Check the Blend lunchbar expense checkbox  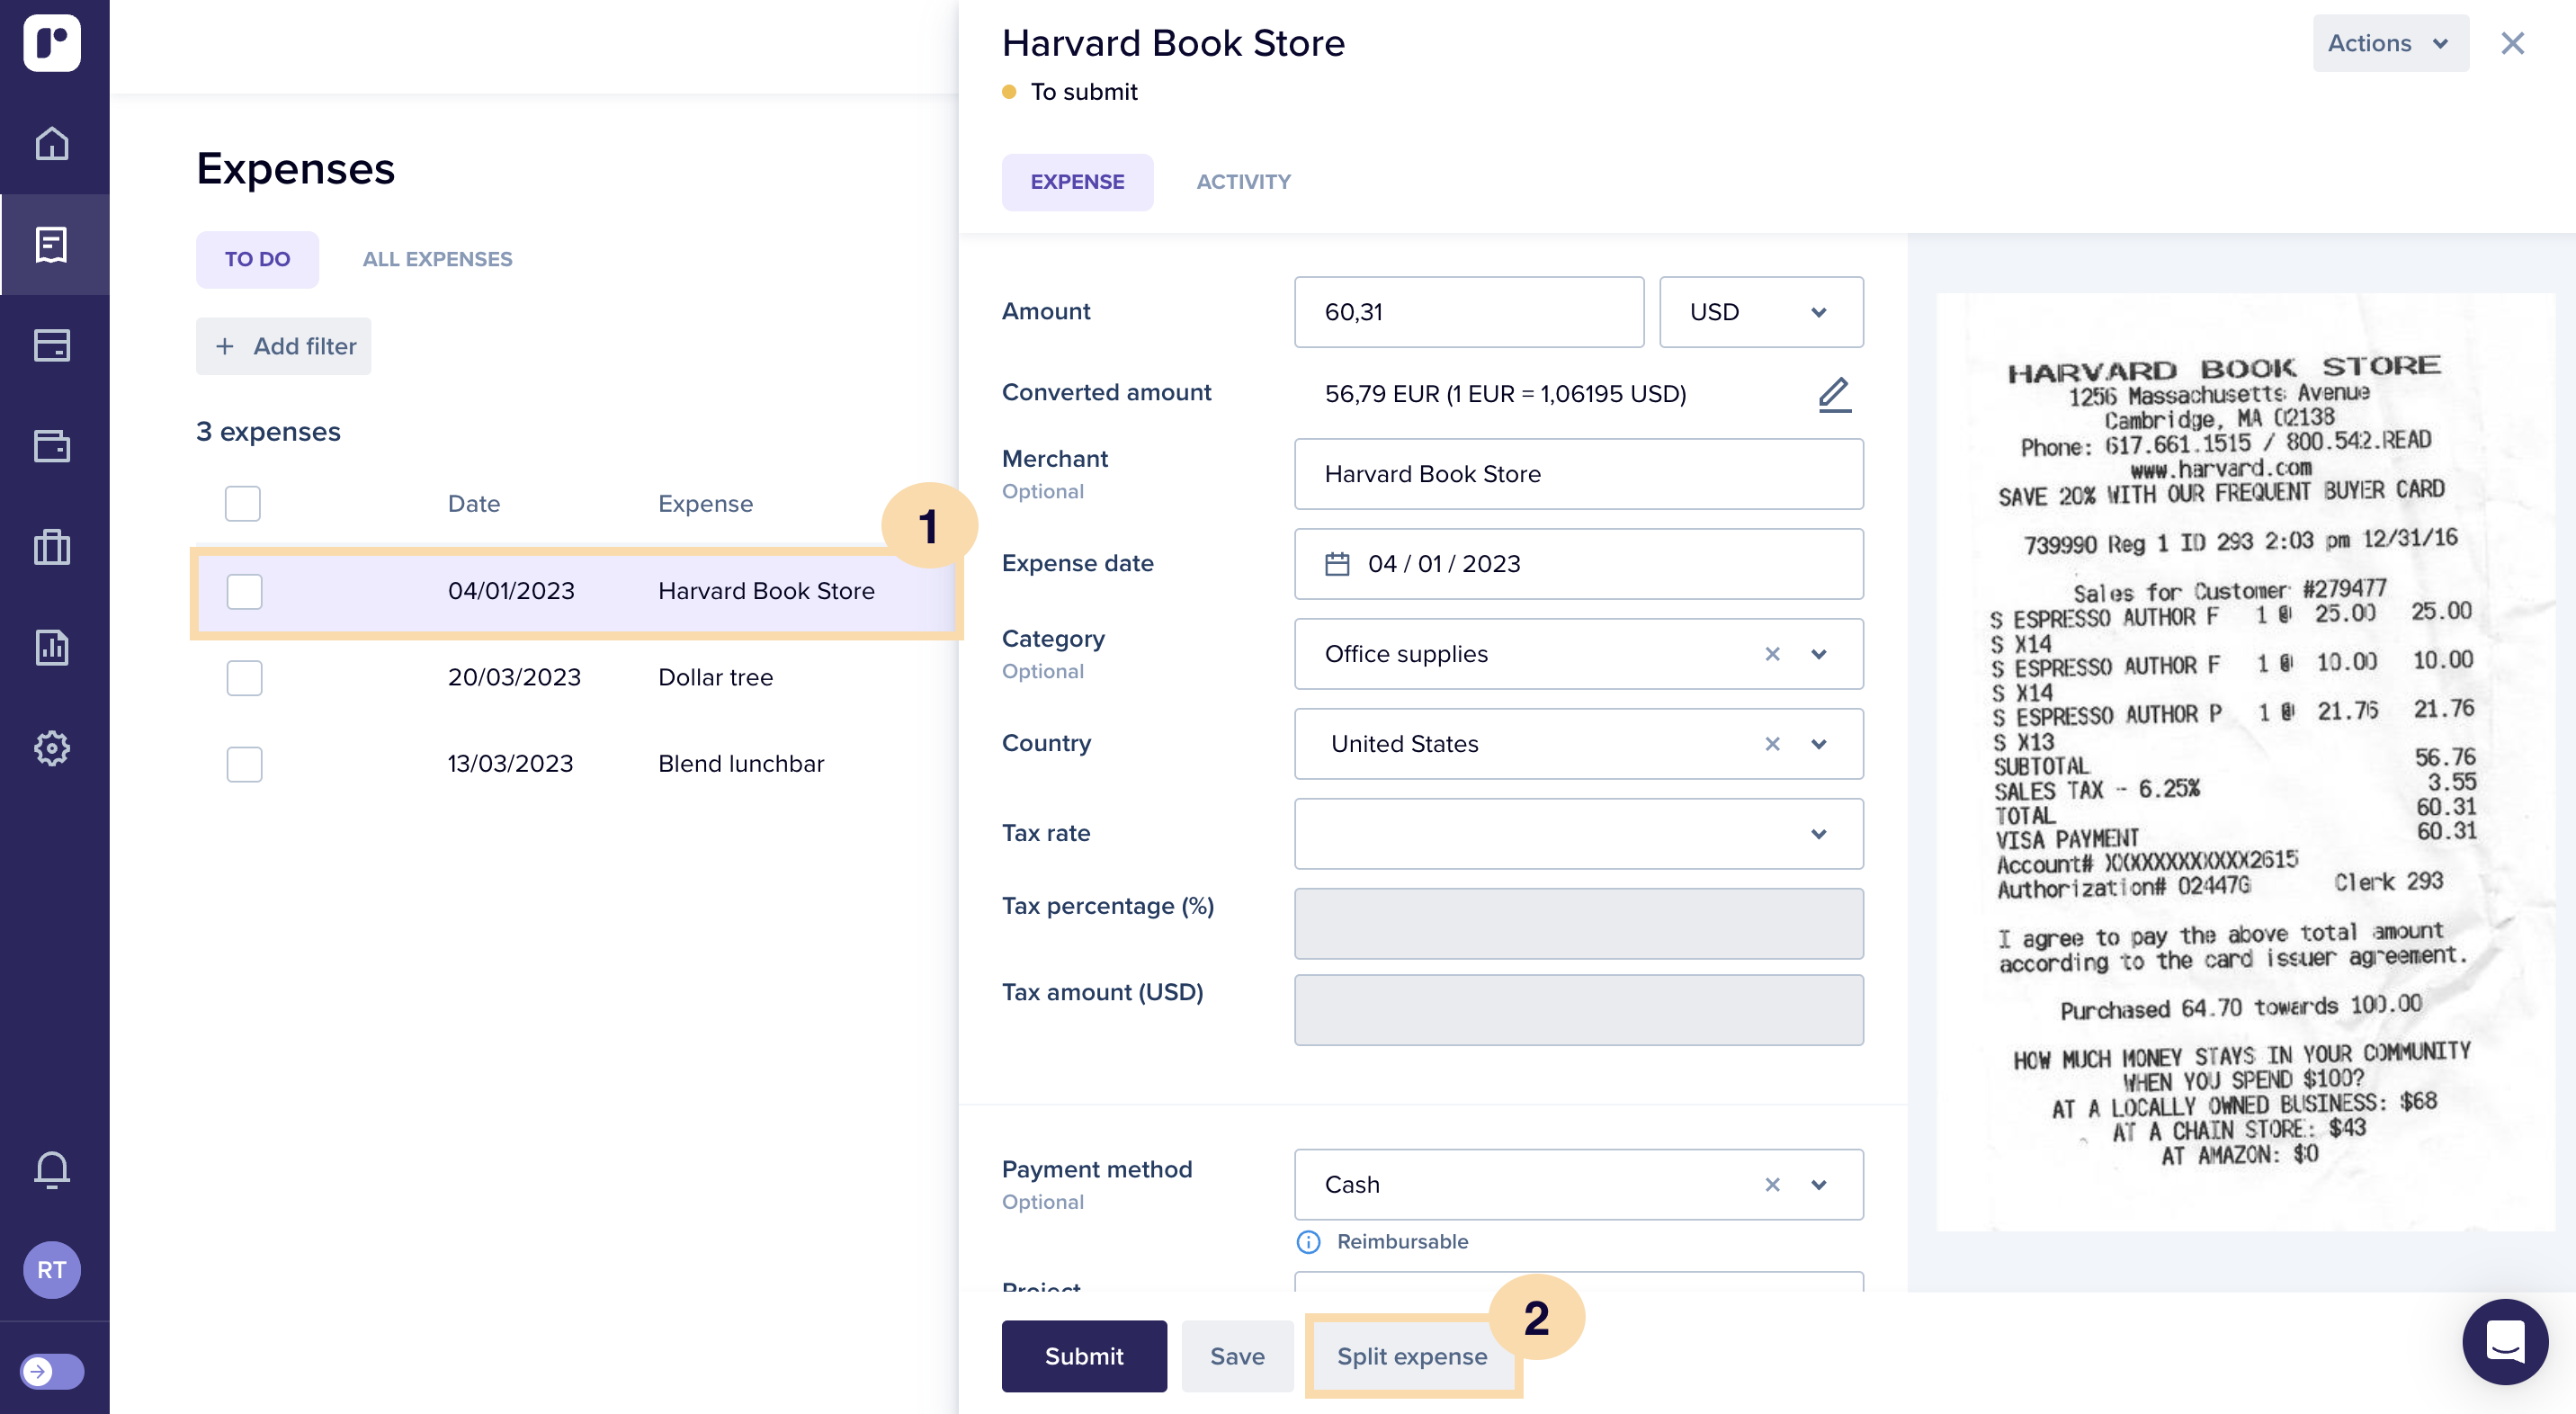244,764
